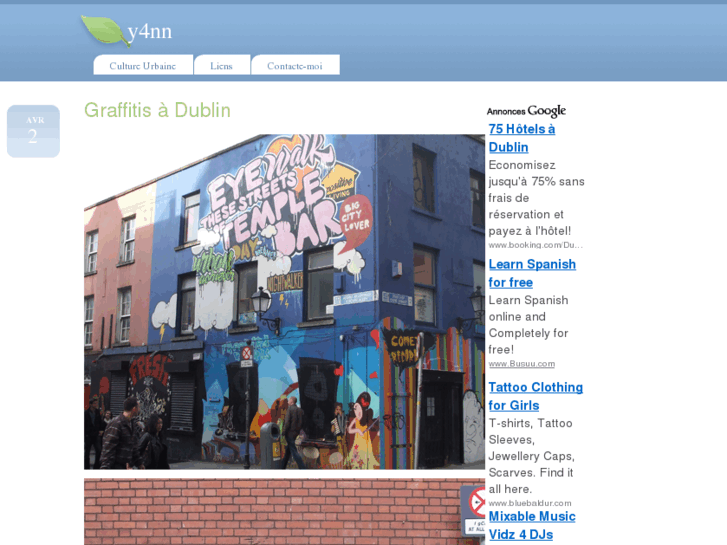Visit the www.bluebaldur.com ad URL
Image resolution: width=727 pixels, height=545 pixels.
click(x=530, y=503)
